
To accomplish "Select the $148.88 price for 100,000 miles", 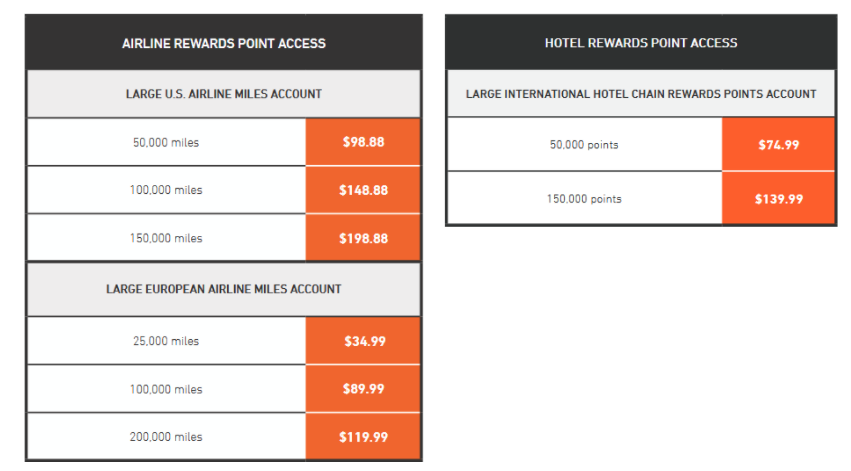I will [x=363, y=190].
